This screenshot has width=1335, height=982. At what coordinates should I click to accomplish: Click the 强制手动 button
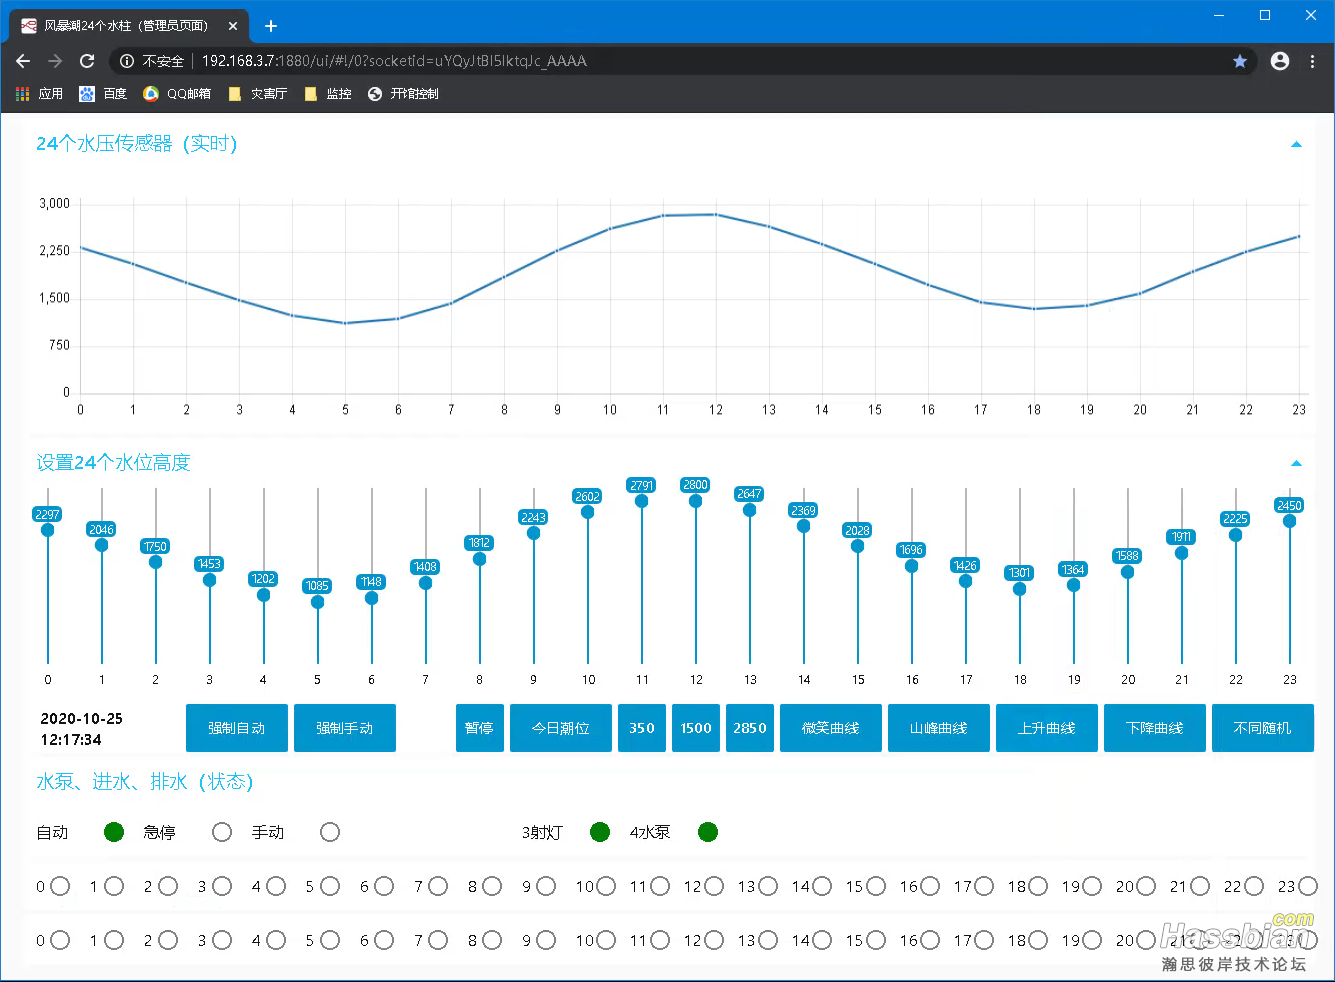tap(345, 728)
